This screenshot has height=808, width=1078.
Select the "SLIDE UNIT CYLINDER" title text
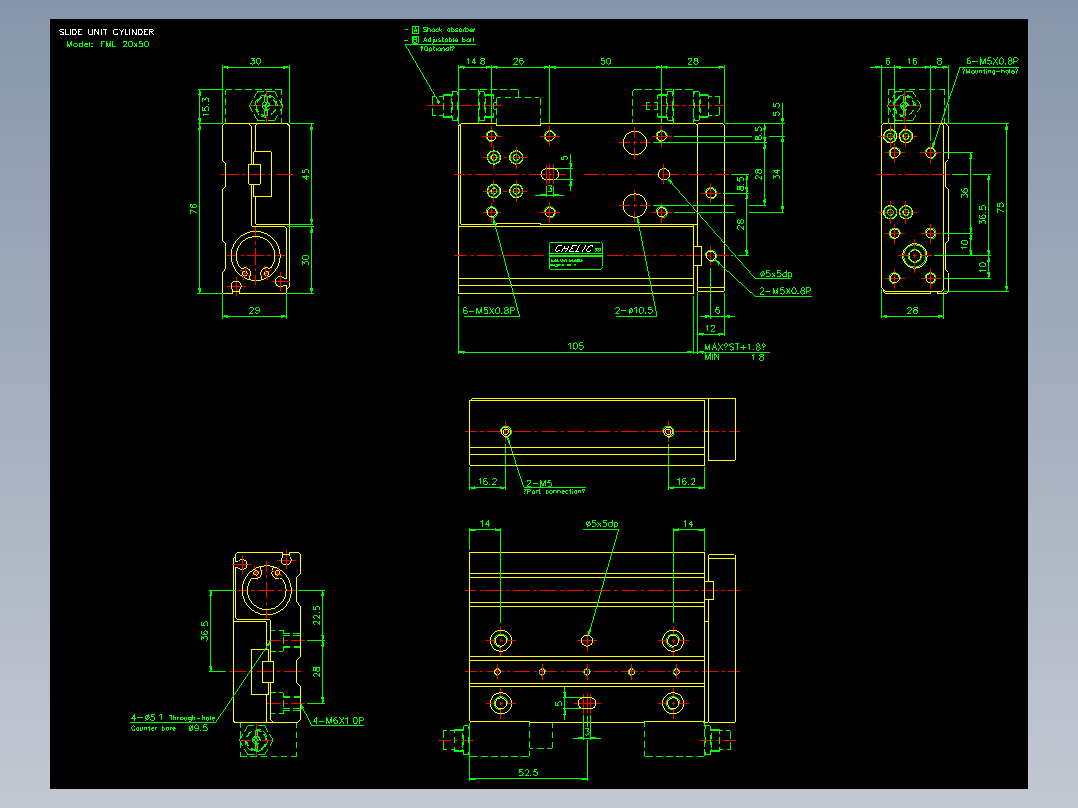point(107,32)
